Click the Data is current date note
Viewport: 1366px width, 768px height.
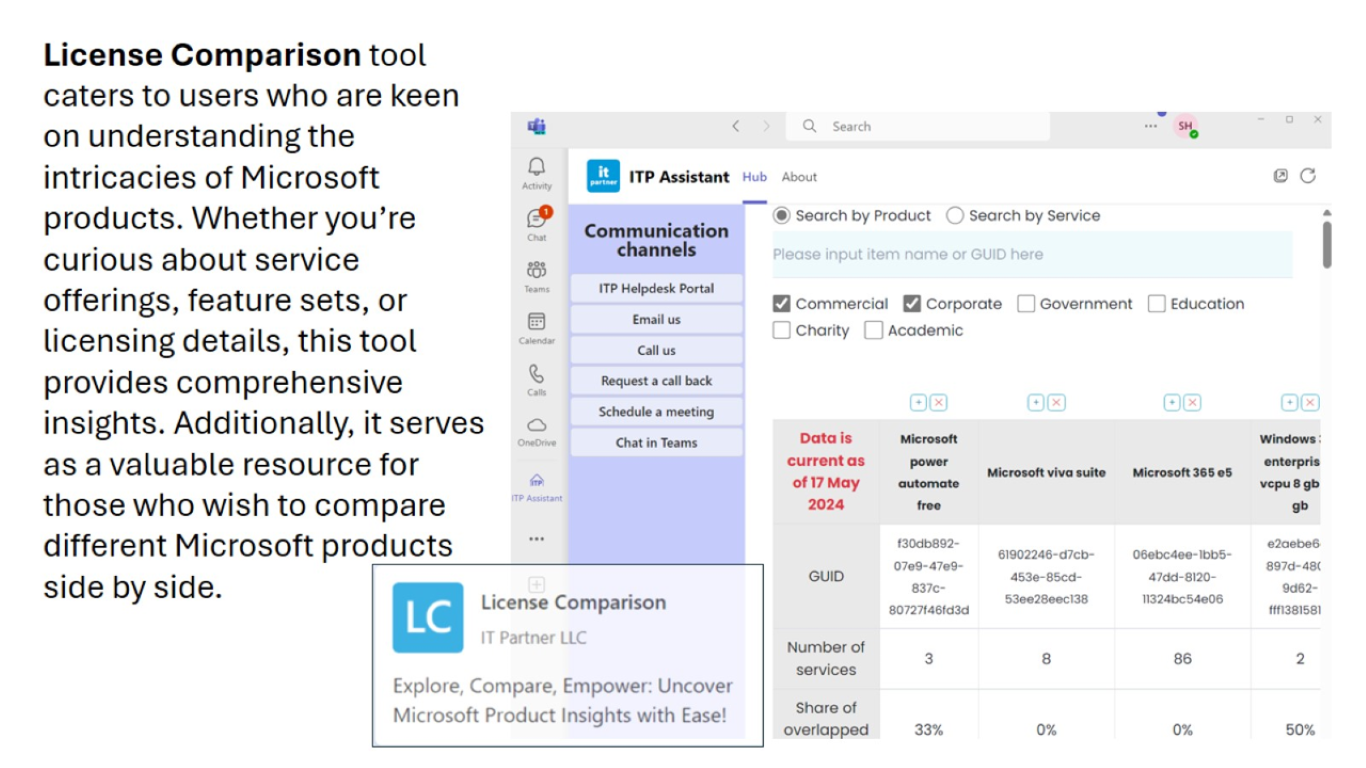coord(826,472)
